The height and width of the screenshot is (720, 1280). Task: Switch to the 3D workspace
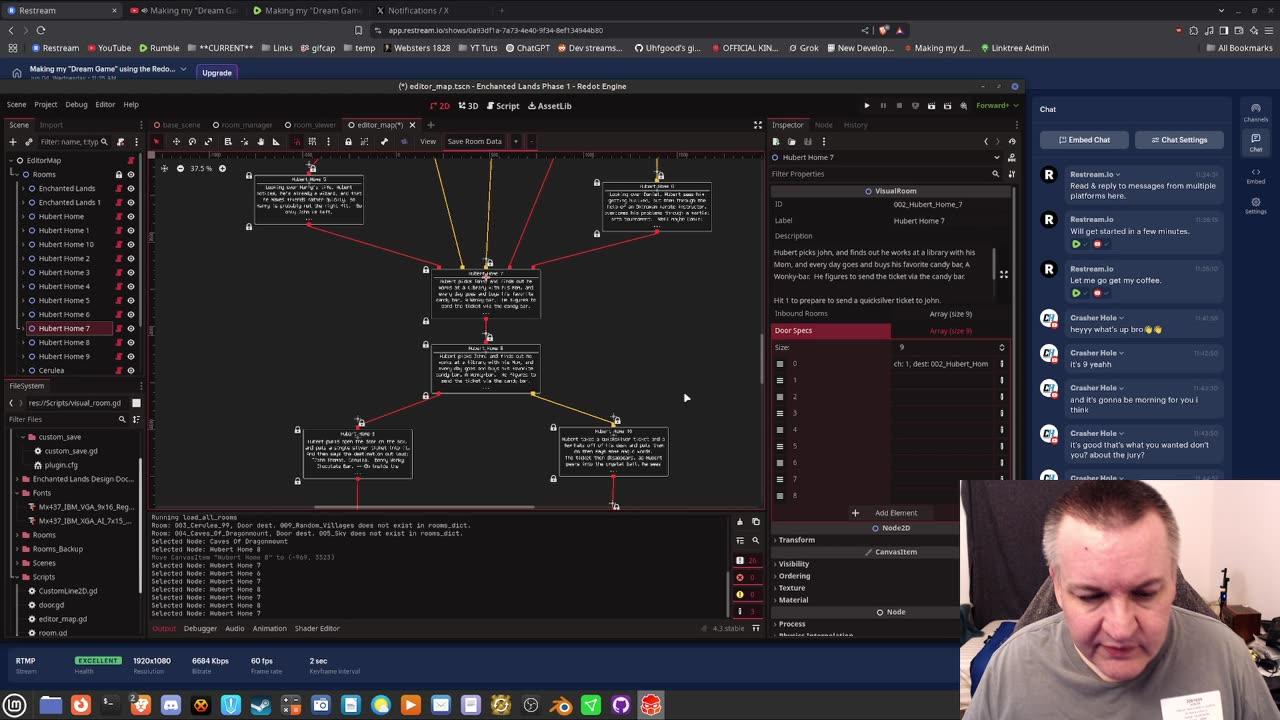click(469, 105)
